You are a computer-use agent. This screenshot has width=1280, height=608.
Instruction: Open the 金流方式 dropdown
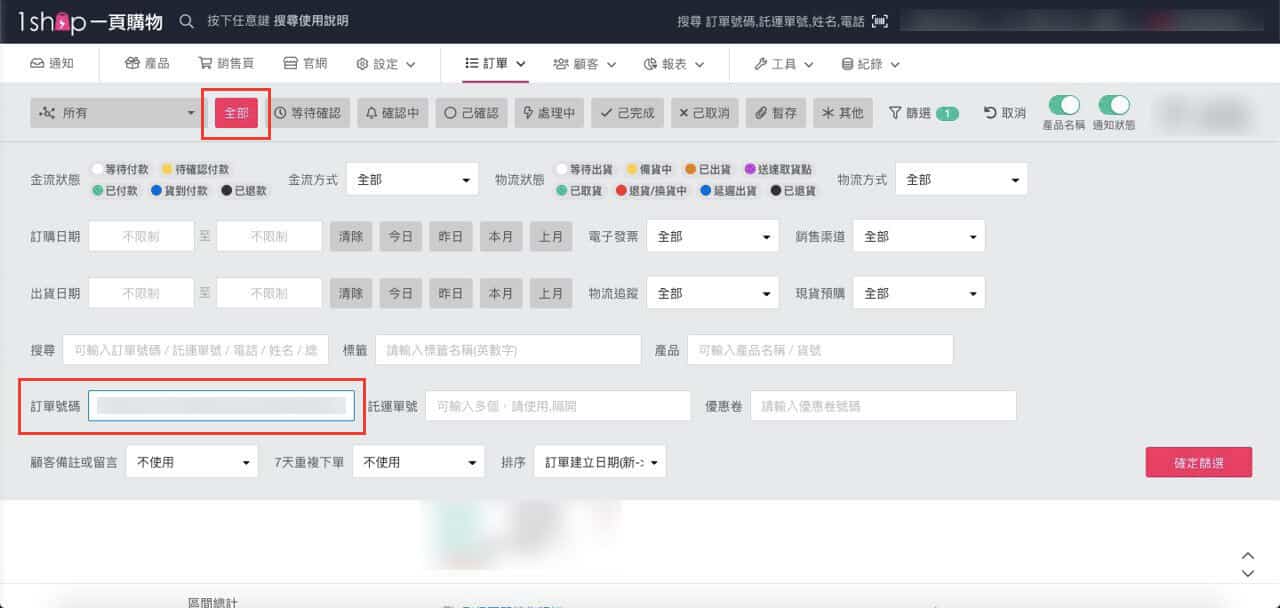pyautogui.click(x=413, y=179)
